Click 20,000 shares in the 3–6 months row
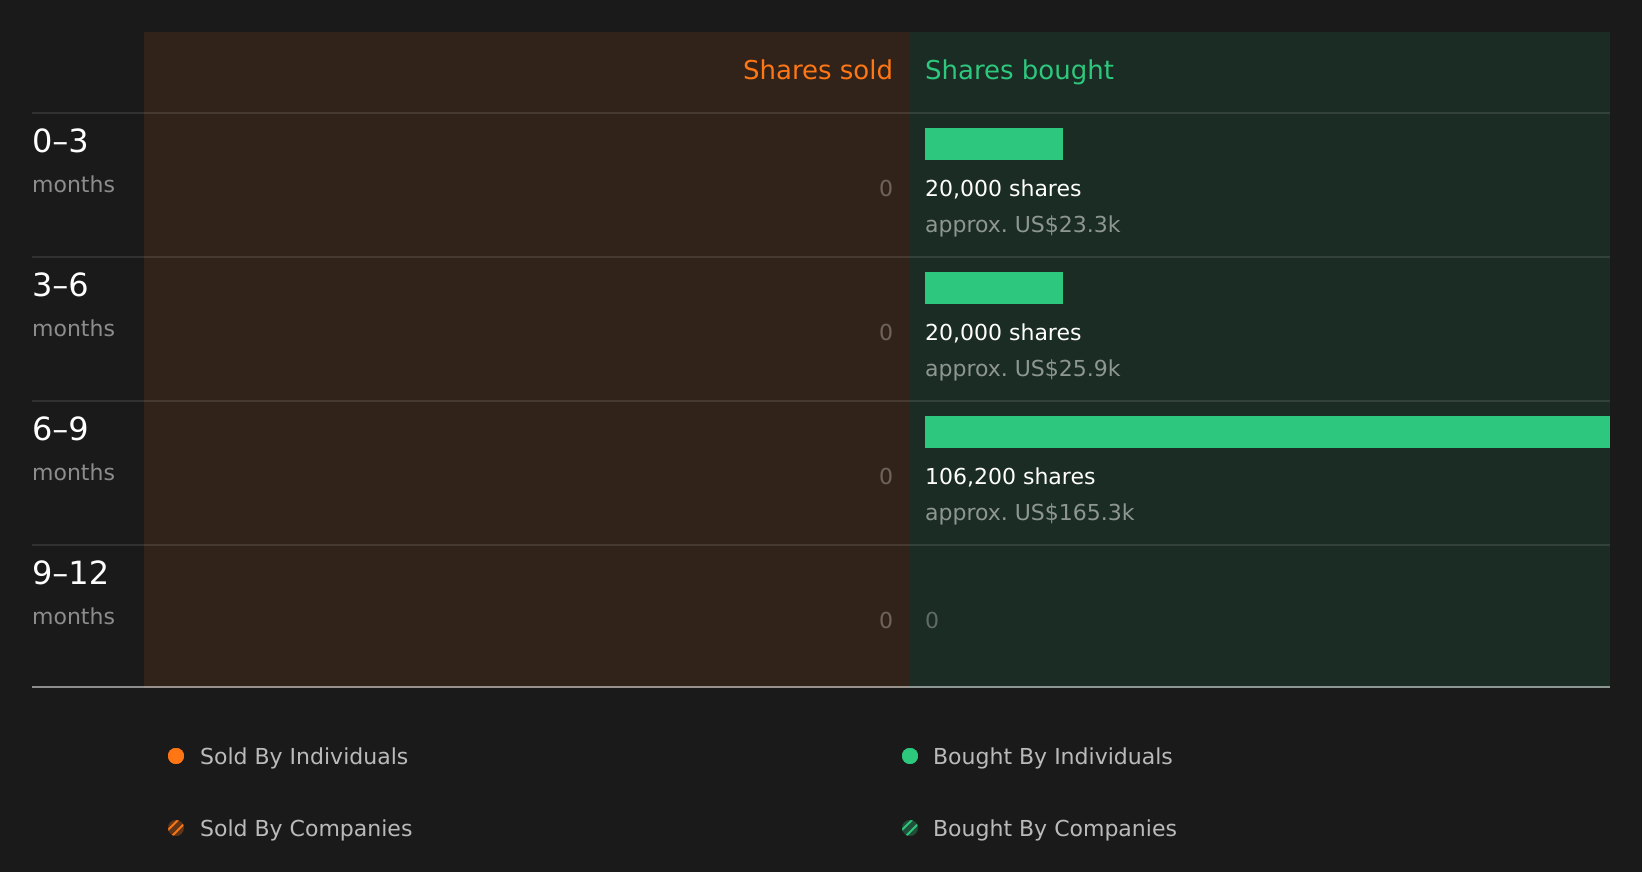Image resolution: width=1642 pixels, height=872 pixels. coord(1003,333)
